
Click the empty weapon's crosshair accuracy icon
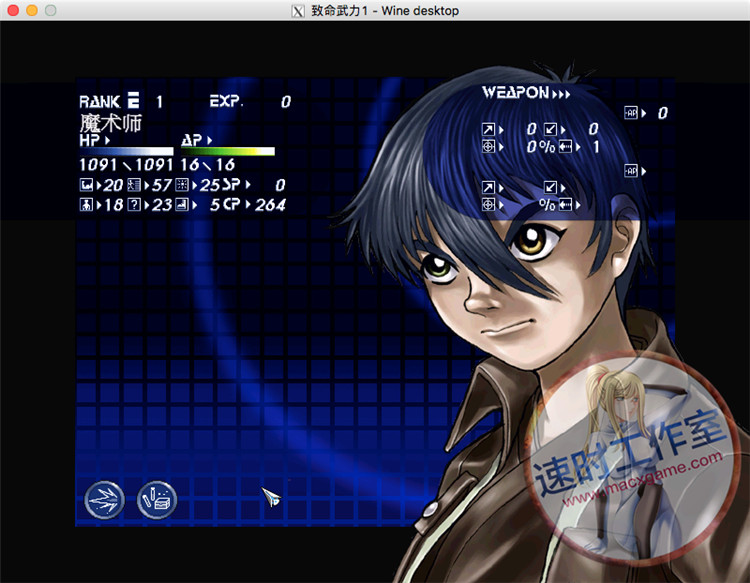coord(488,205)
